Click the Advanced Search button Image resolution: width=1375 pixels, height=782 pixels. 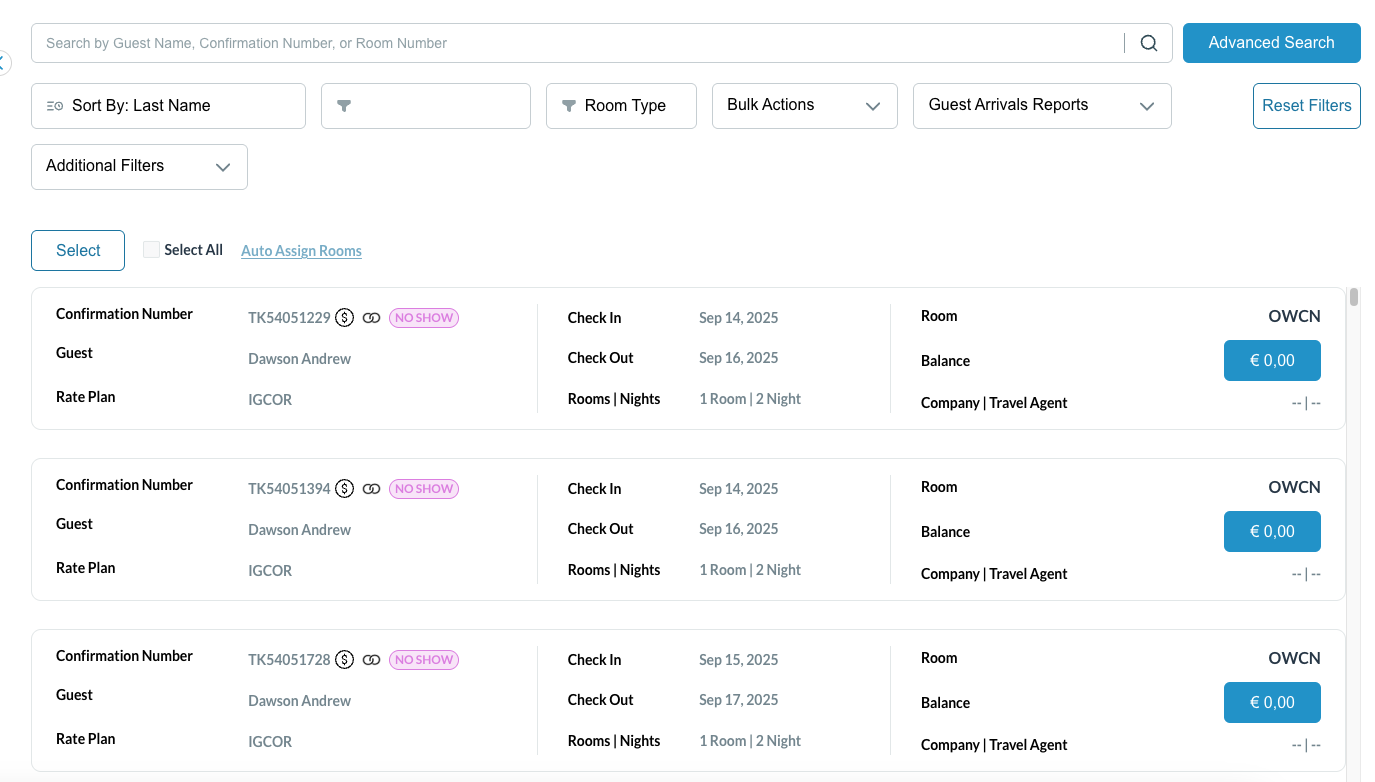click(1271, 43)
